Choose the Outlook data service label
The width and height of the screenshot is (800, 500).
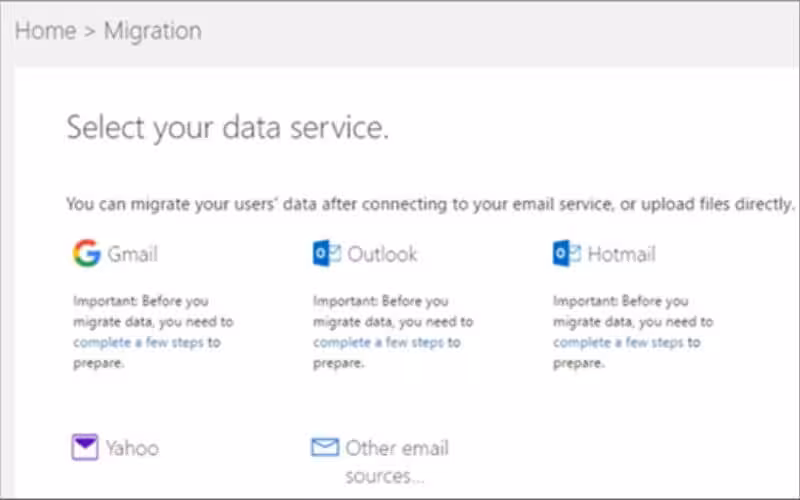(x=382, y=254)
